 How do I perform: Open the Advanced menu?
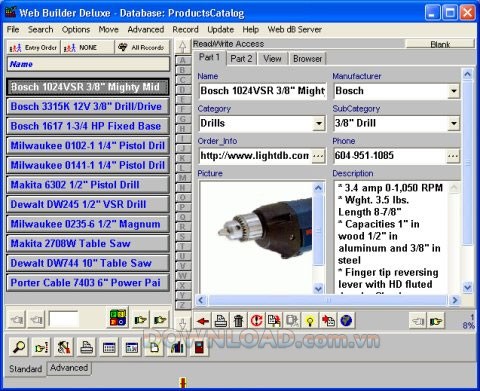[x=146, y=29]
